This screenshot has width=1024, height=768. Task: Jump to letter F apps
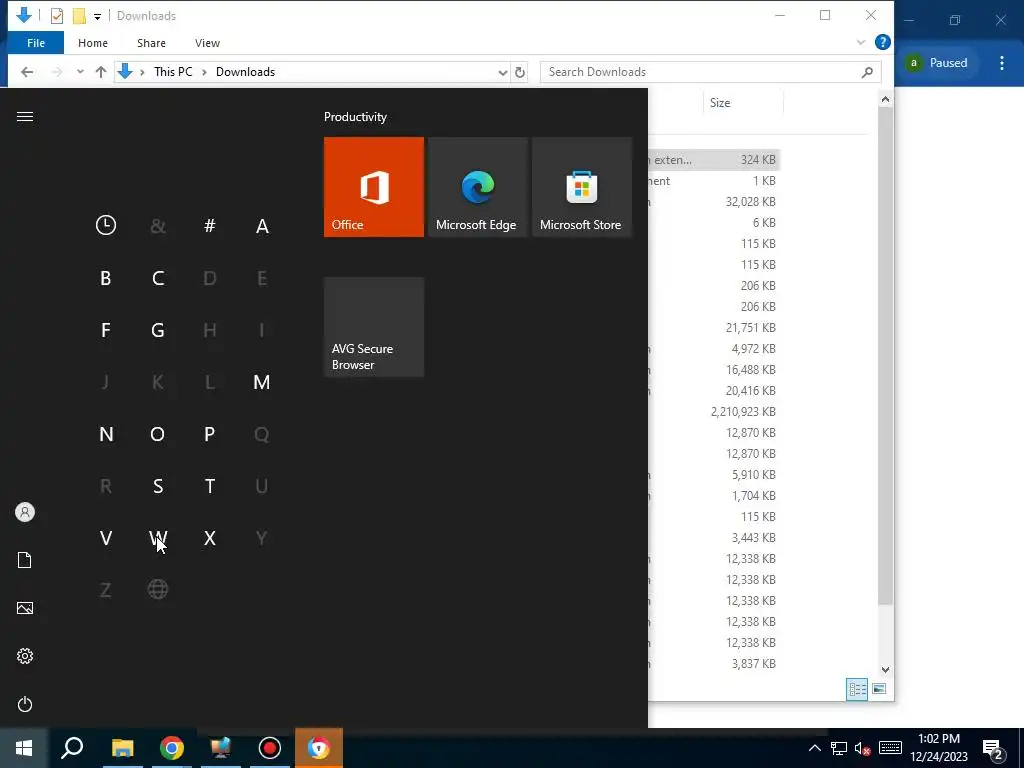(106, 330)
